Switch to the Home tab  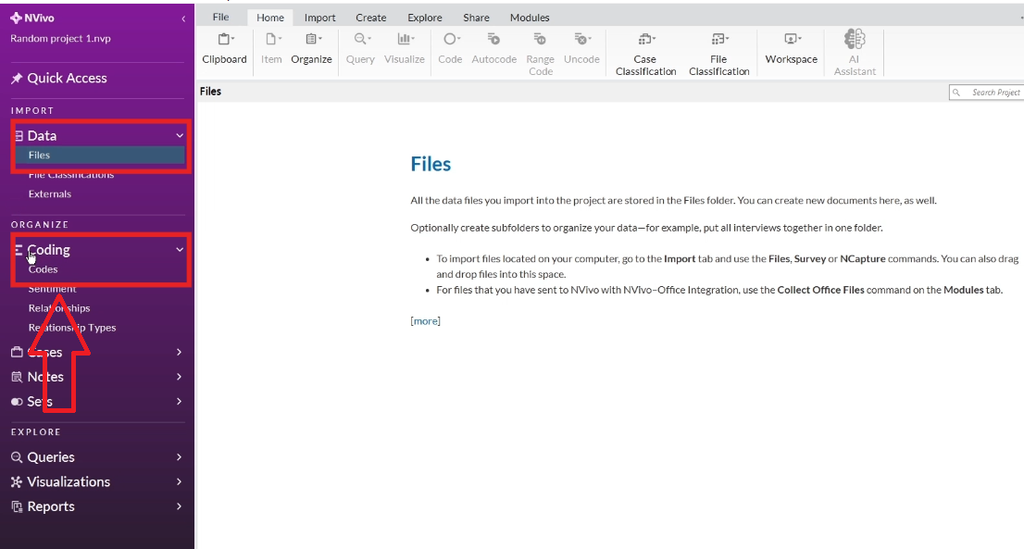pos(270,18)
